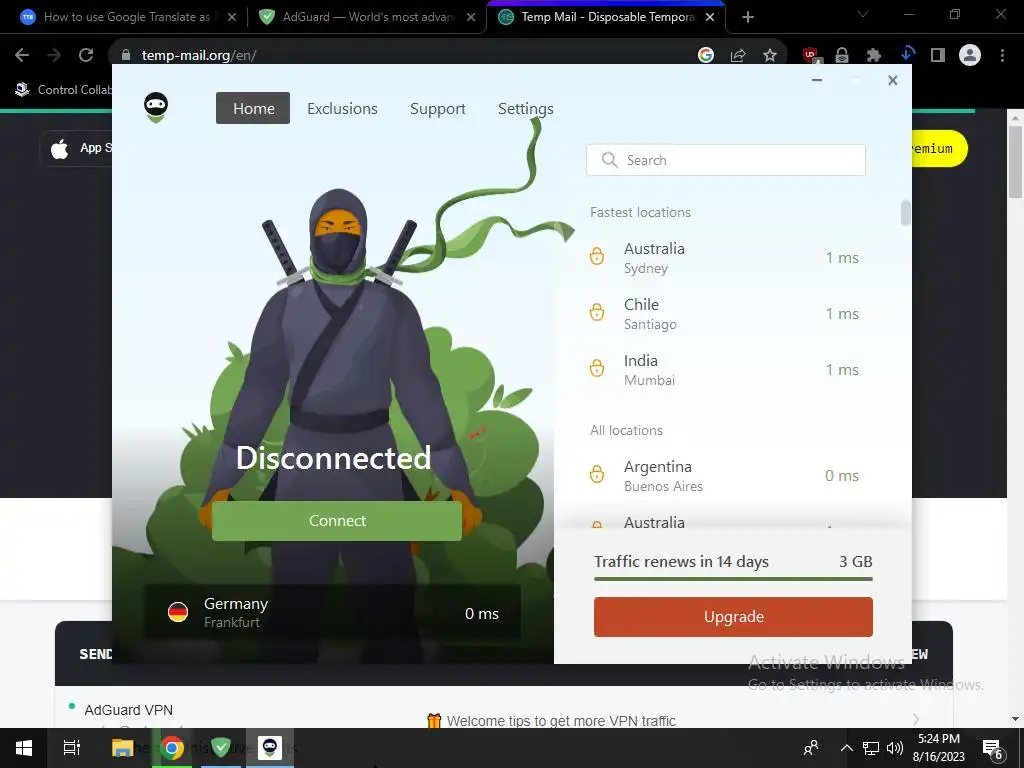Reload the temp-mail page
Image resolution: width=1024 pixels, height=768 pixels.
pyautogui.click(x=86, y=56)
